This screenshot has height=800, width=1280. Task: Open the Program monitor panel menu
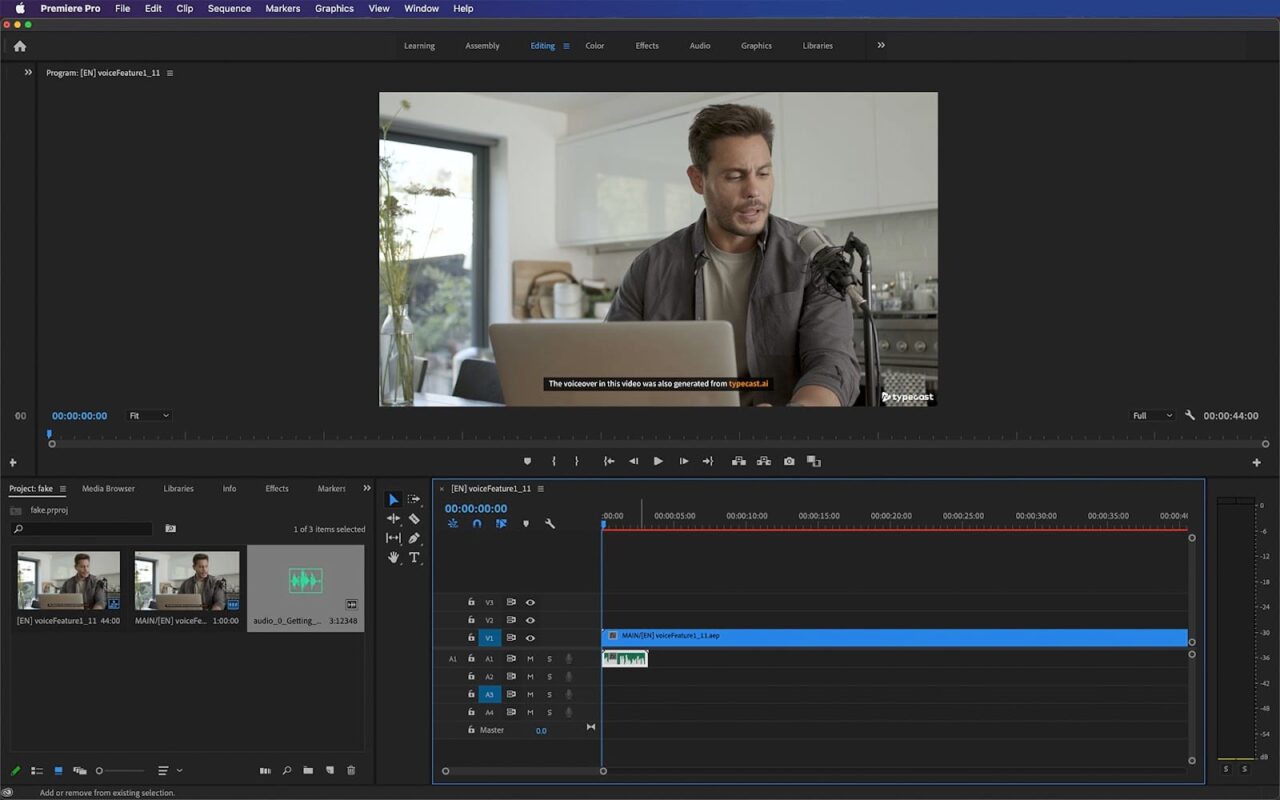pos(171,72)
